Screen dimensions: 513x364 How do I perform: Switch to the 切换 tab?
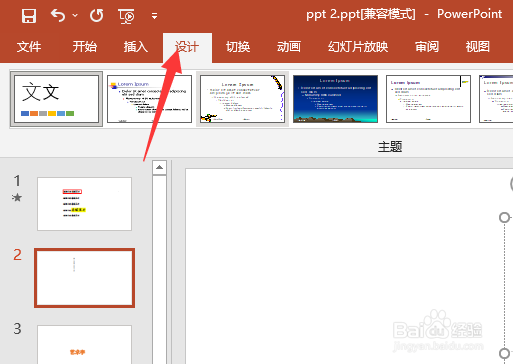click(x=238, y=47)
